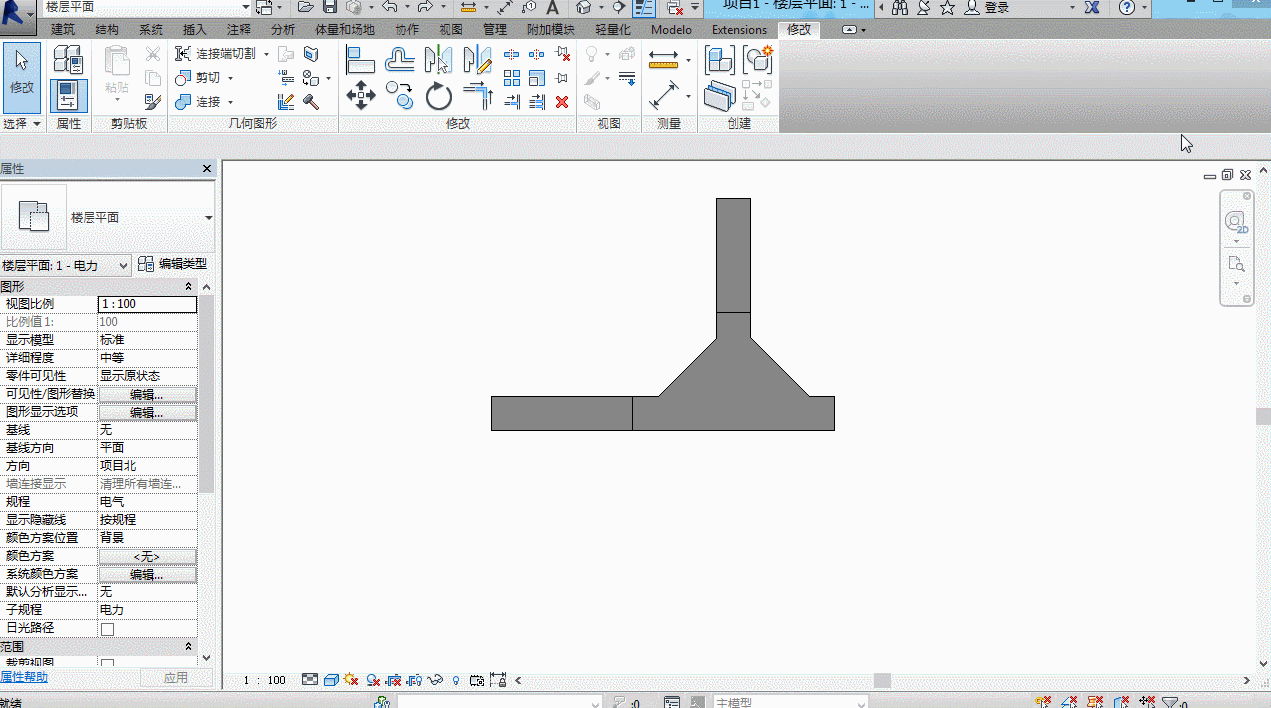1271x708 pixels.
Task: Open the 视图 ribbon tab
Action: (451, 30)
